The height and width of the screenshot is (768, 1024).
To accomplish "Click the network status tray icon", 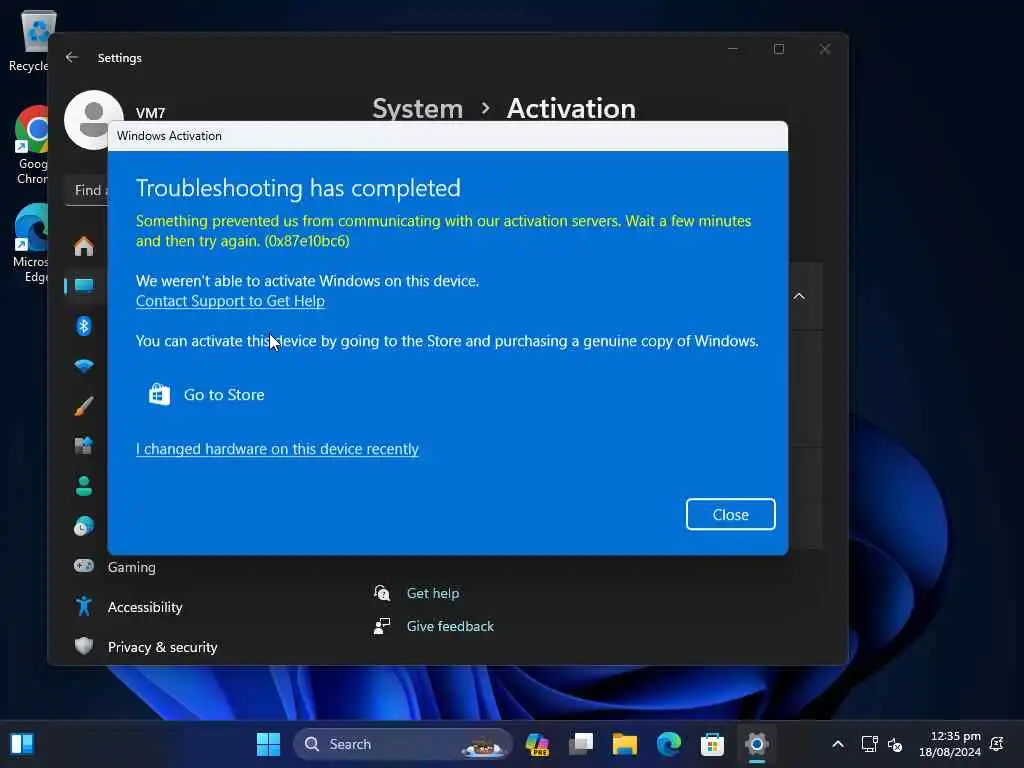I will (869, 744).
